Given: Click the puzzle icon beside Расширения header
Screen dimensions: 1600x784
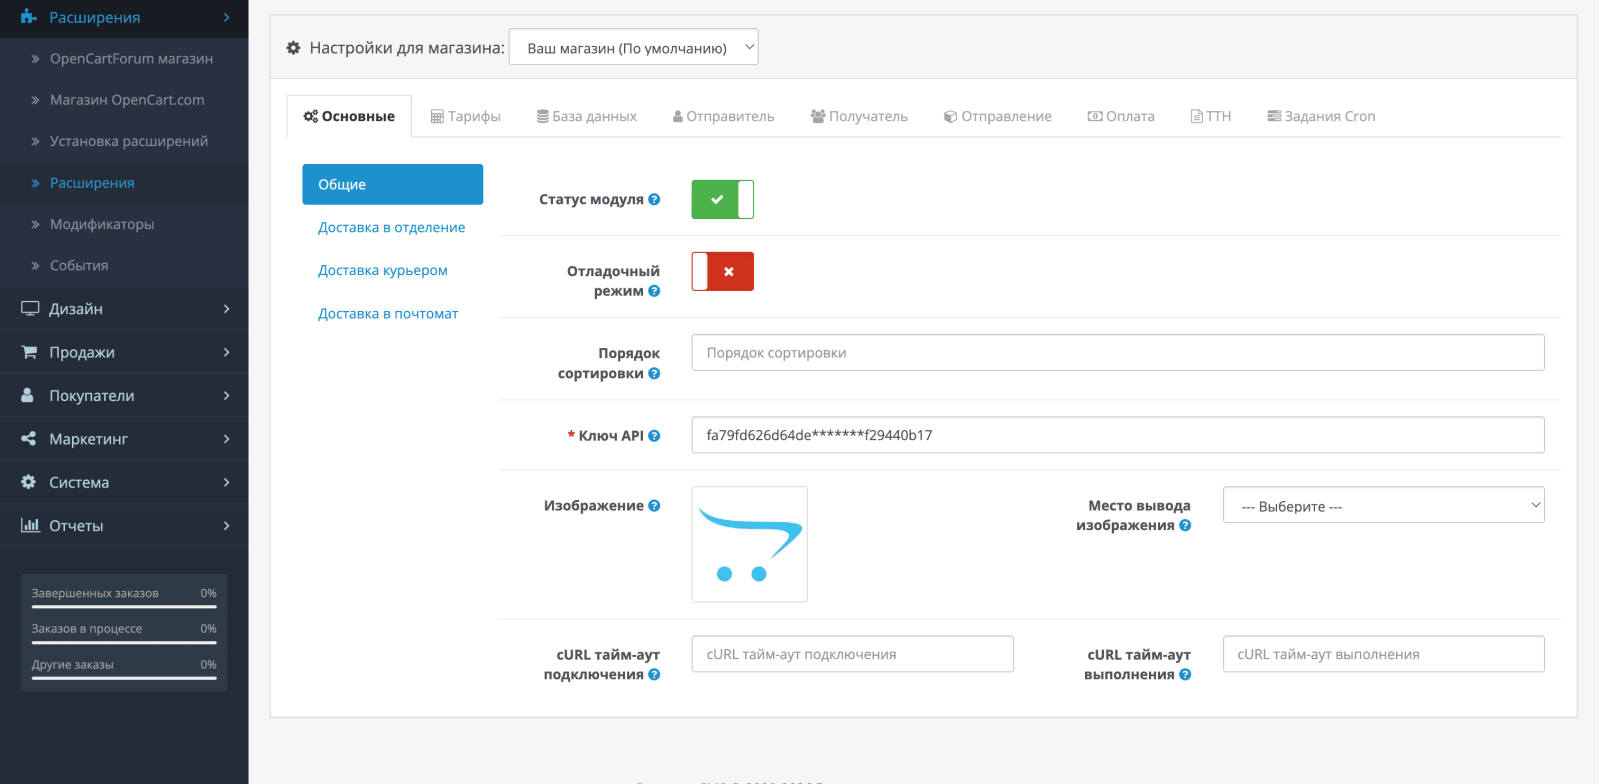Looking at the screenshot, I should point(29,17).
